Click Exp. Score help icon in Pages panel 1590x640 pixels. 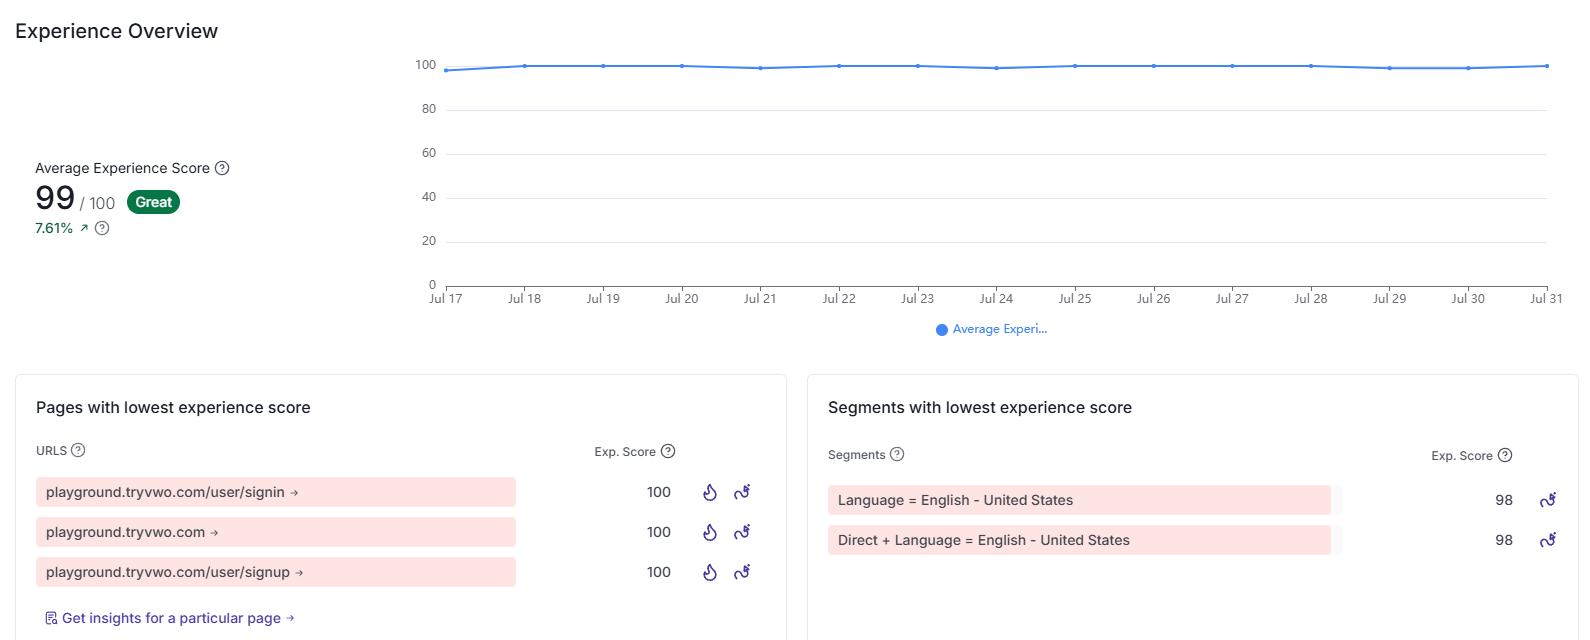[668, 451]
